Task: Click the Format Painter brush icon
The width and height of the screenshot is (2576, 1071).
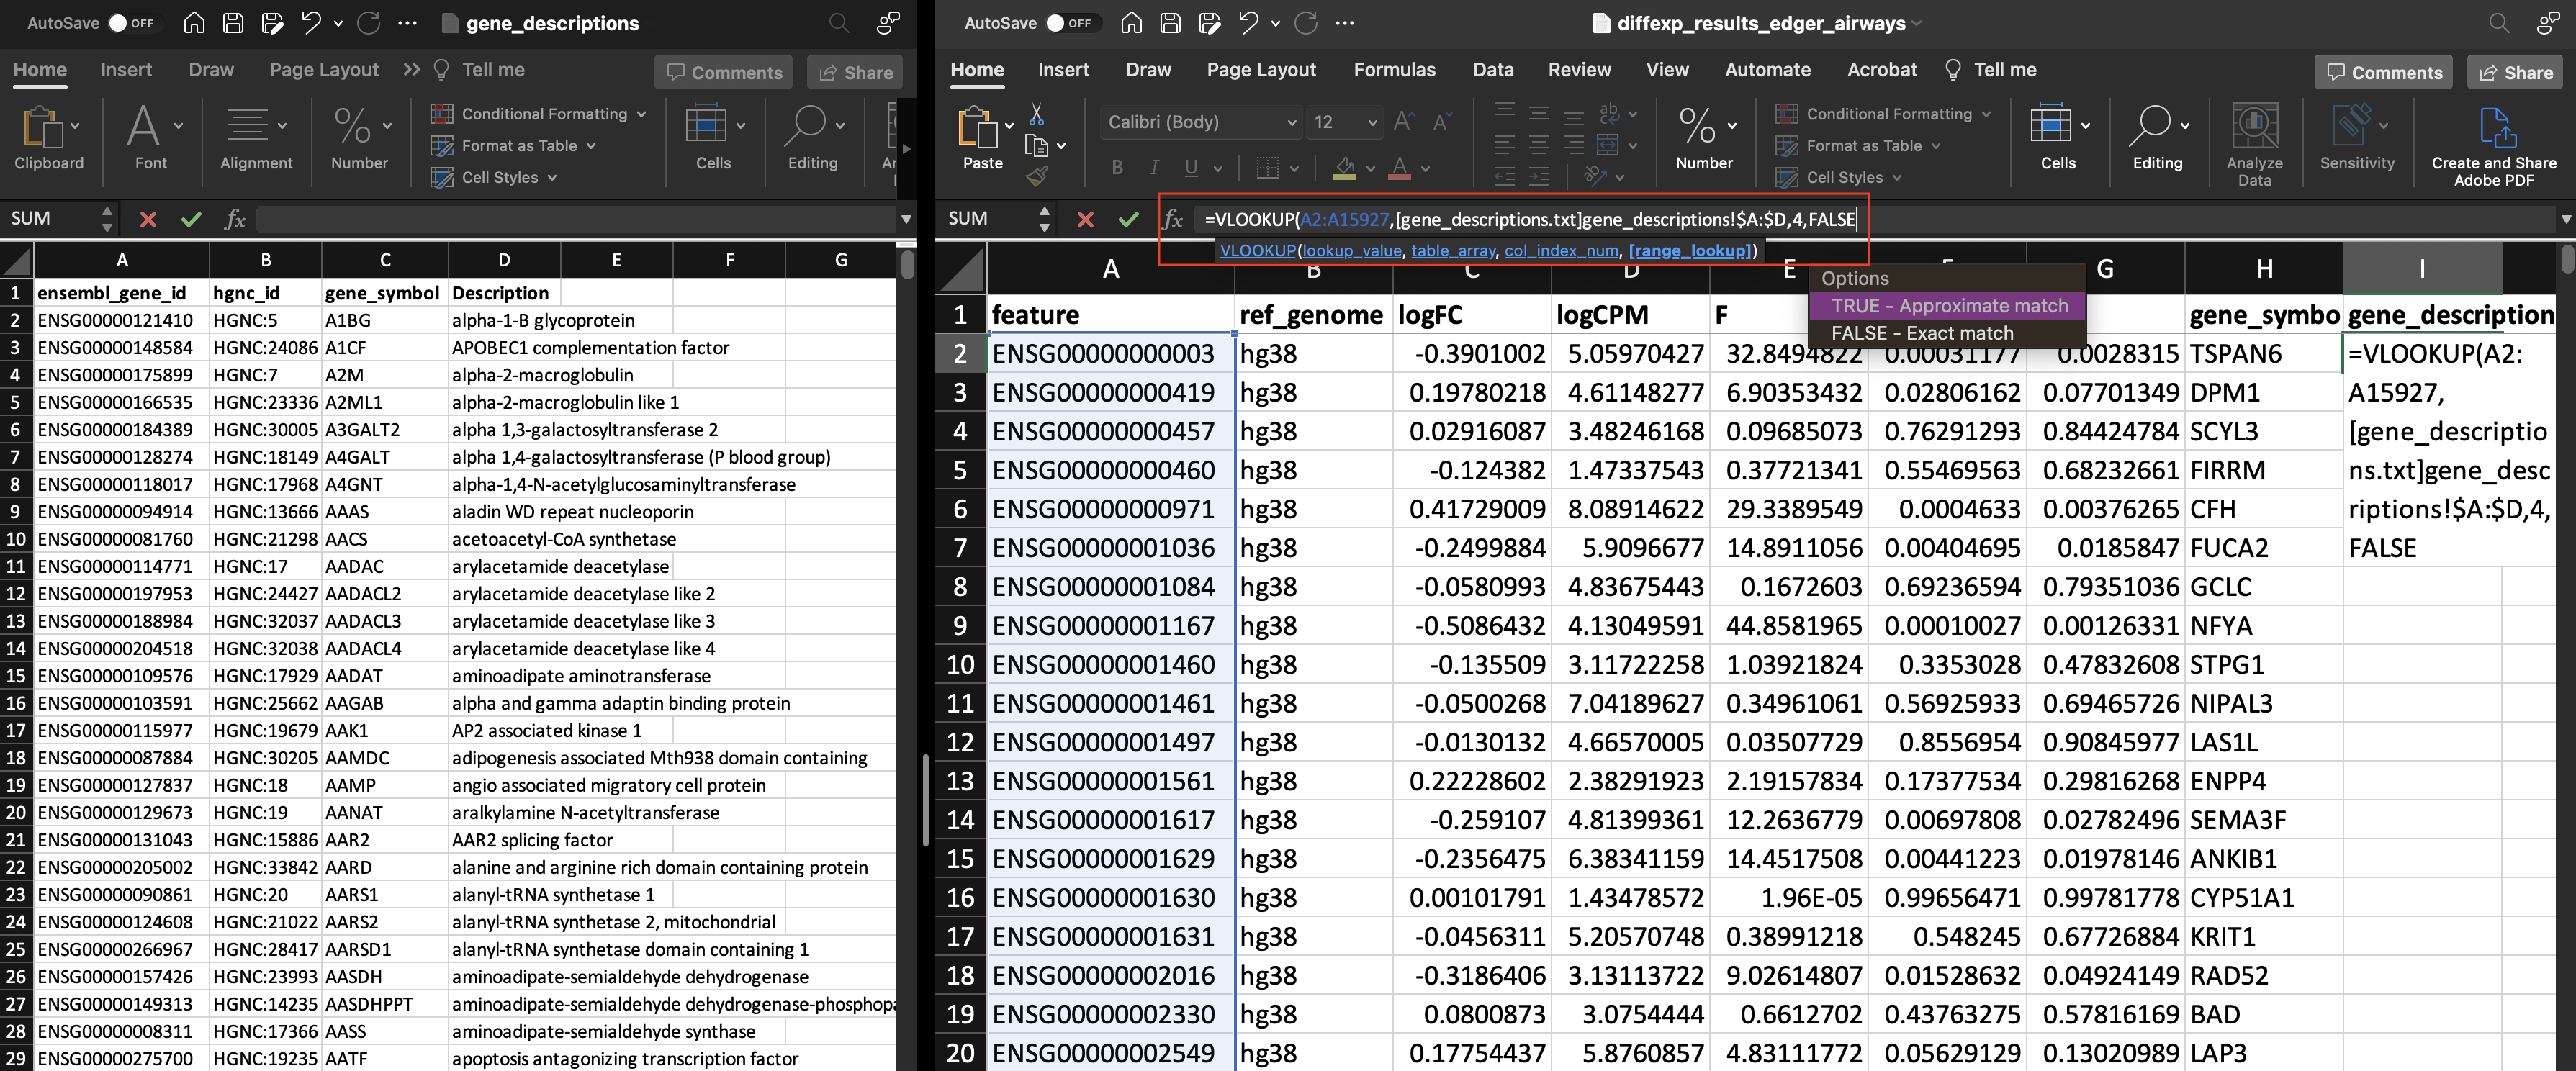Action: 1036,177
